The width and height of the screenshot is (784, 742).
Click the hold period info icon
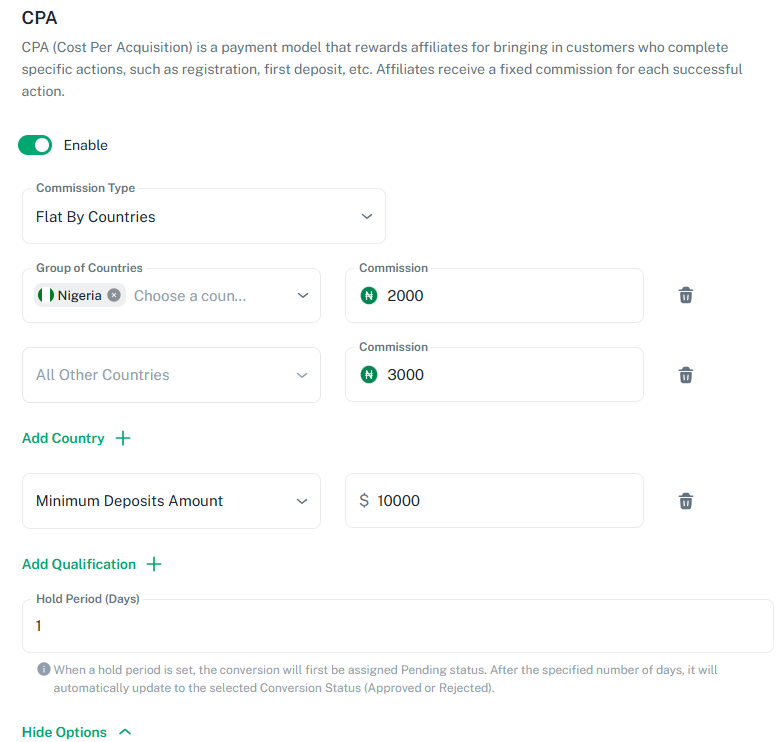coord(44,670)
